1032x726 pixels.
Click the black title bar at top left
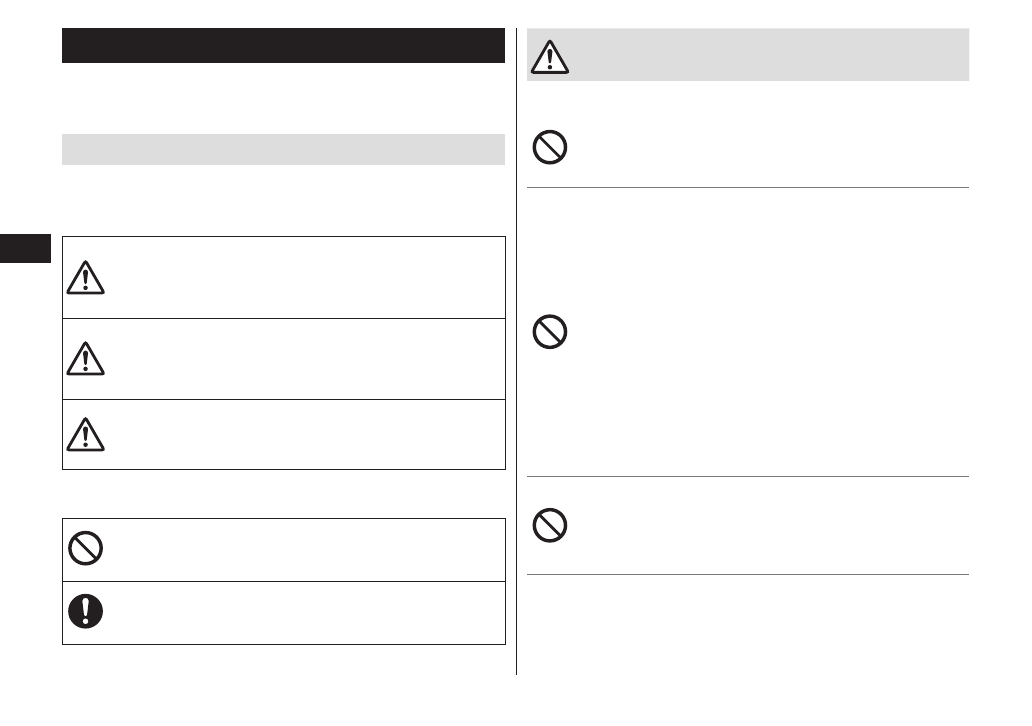283,46
